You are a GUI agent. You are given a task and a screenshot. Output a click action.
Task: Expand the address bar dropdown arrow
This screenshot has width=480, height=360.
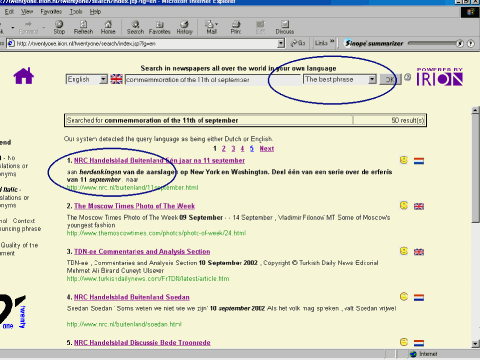281,43
